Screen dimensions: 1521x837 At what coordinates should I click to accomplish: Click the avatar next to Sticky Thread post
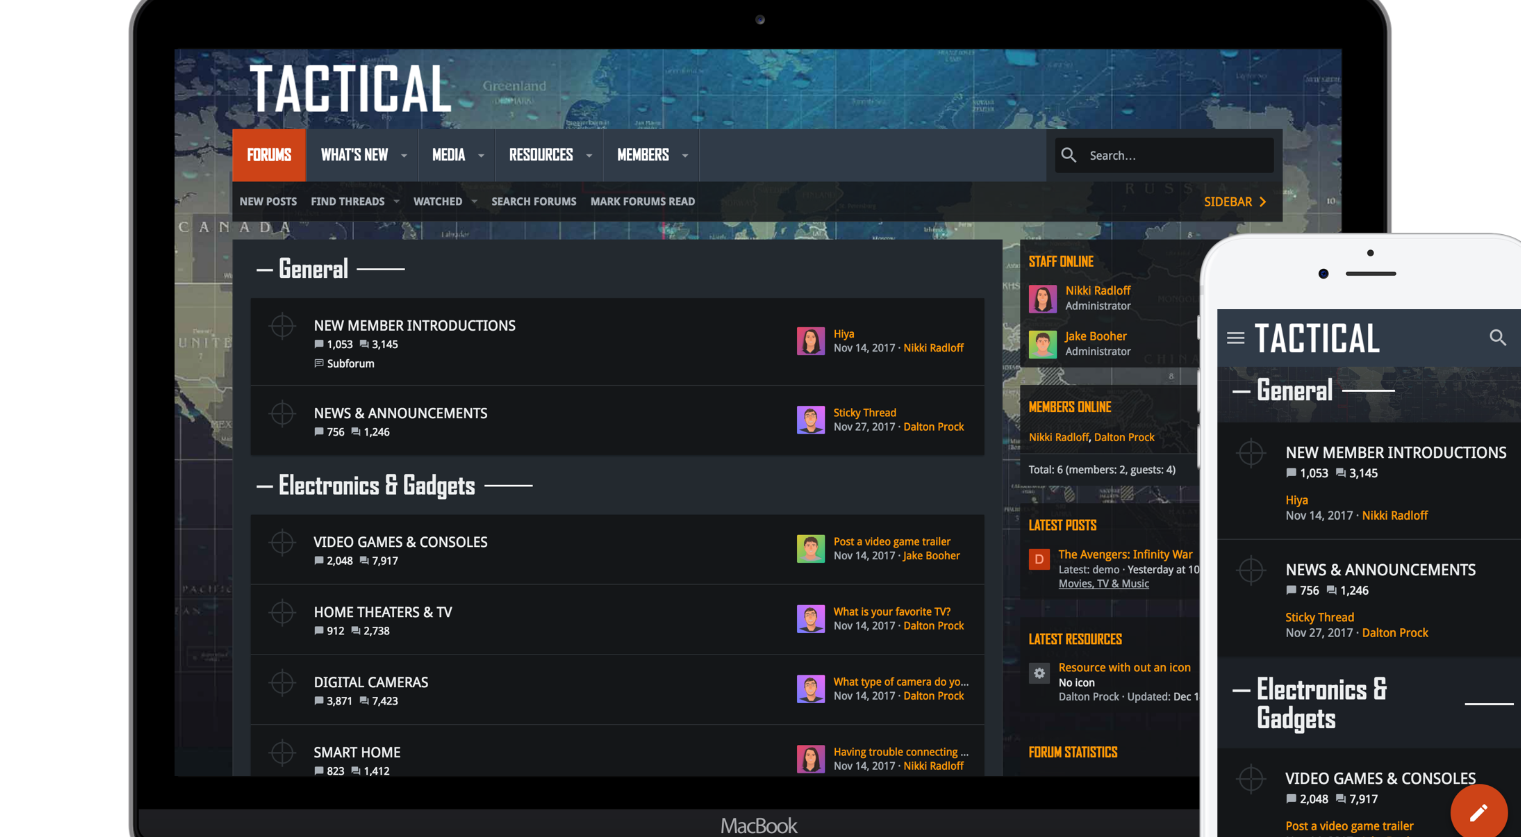[811, 420]
